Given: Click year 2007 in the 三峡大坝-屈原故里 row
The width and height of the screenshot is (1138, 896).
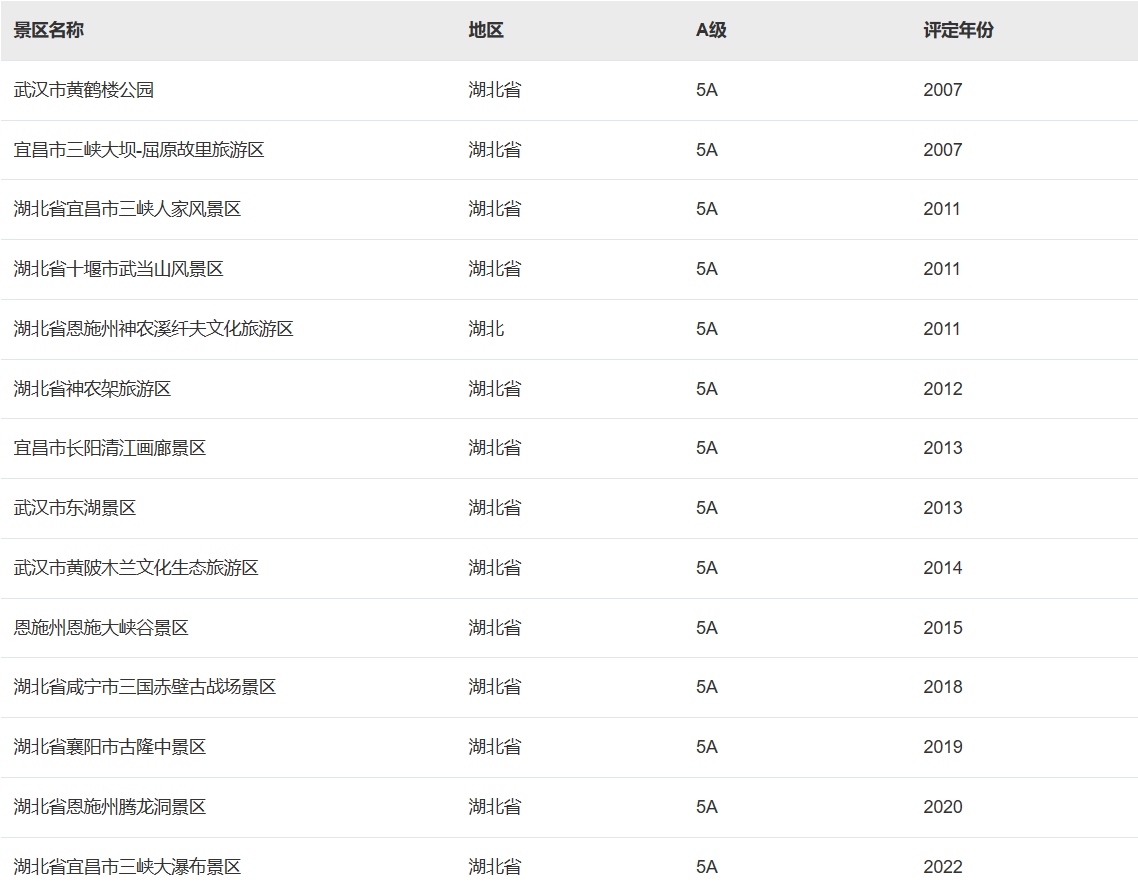Looking at the screenshot, I should (x=943, y=150).
